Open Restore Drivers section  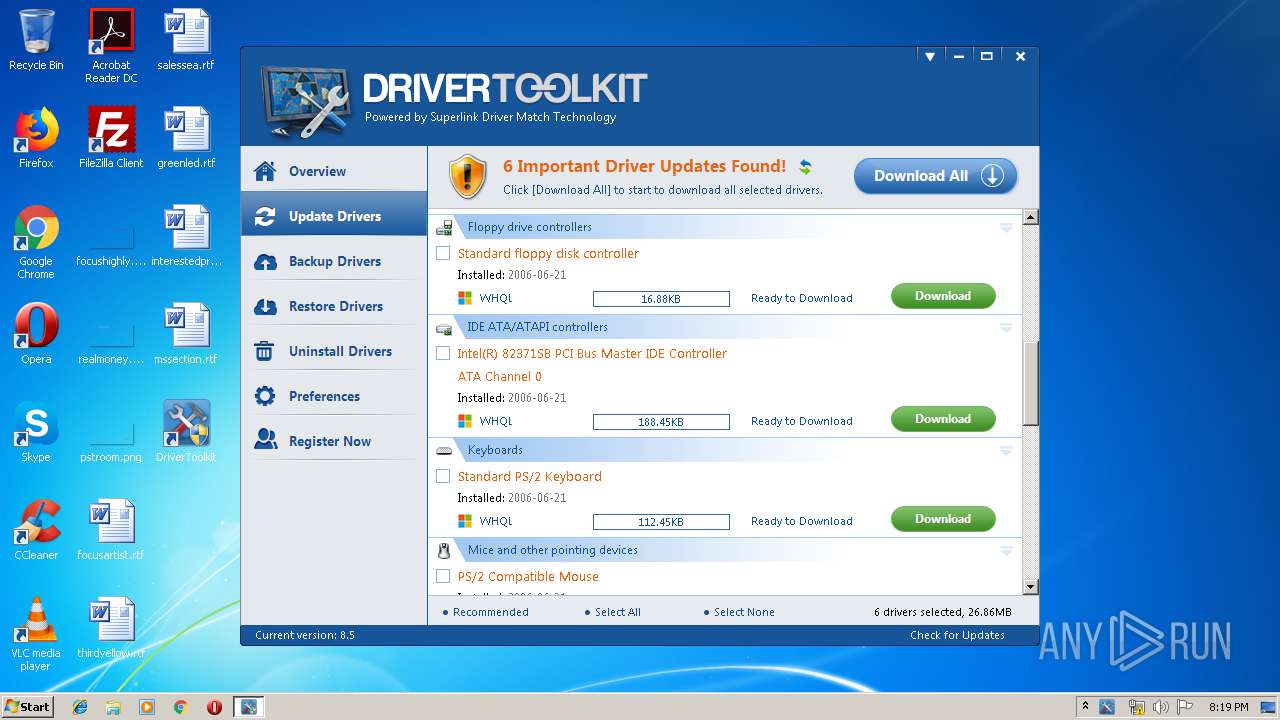(334, 306)
